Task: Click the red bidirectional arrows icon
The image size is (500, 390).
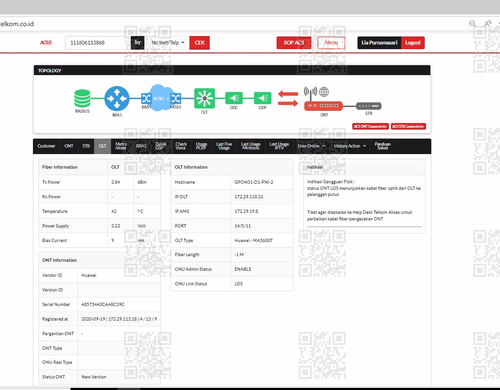Action: tap(288, 99)
